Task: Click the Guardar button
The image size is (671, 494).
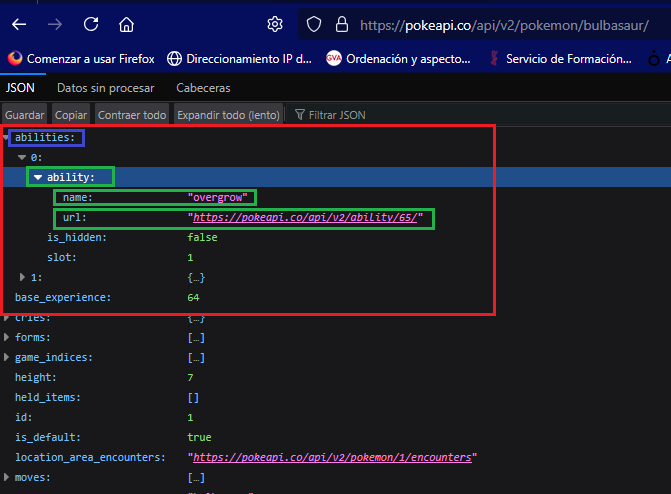Action: click(x=24, y=115)
